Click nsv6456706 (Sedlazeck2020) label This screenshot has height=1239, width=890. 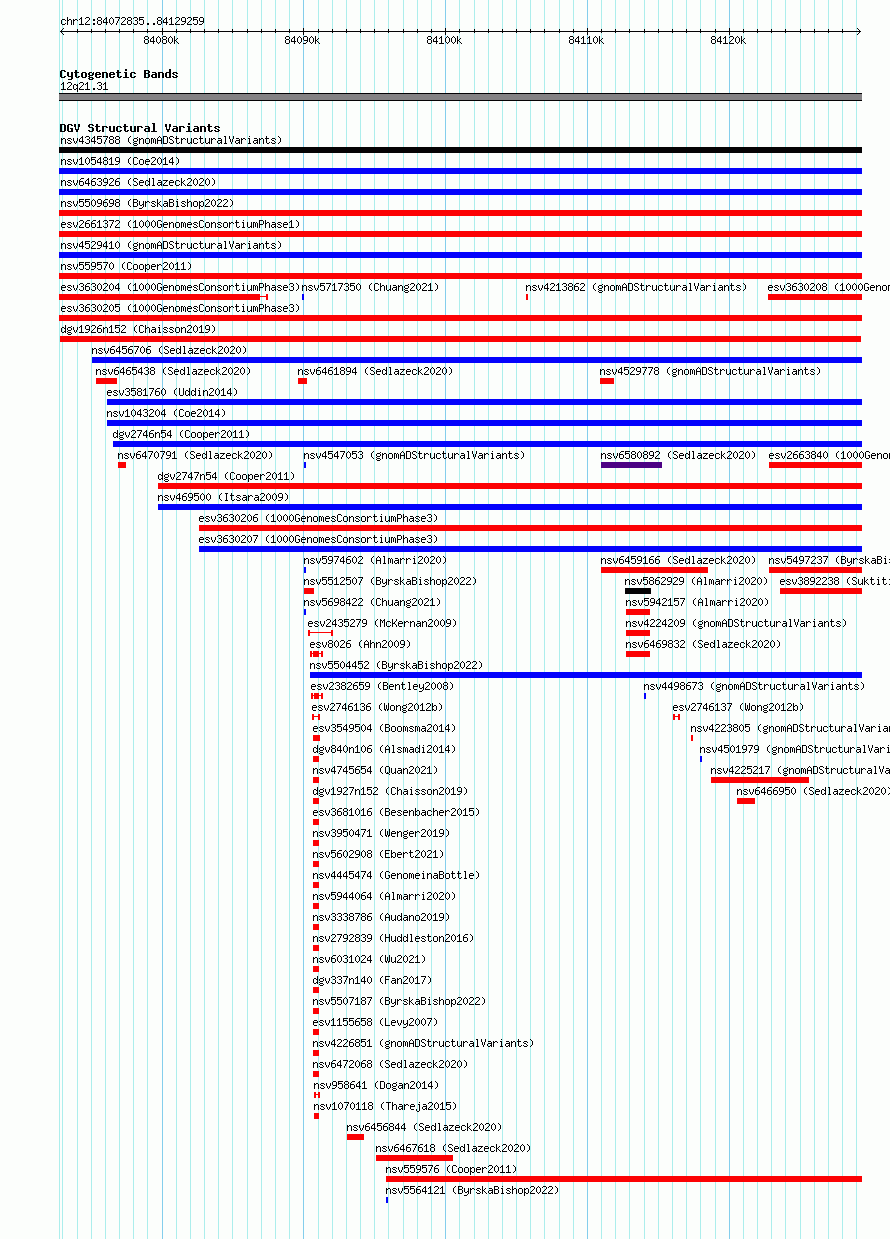coord(169,350)
